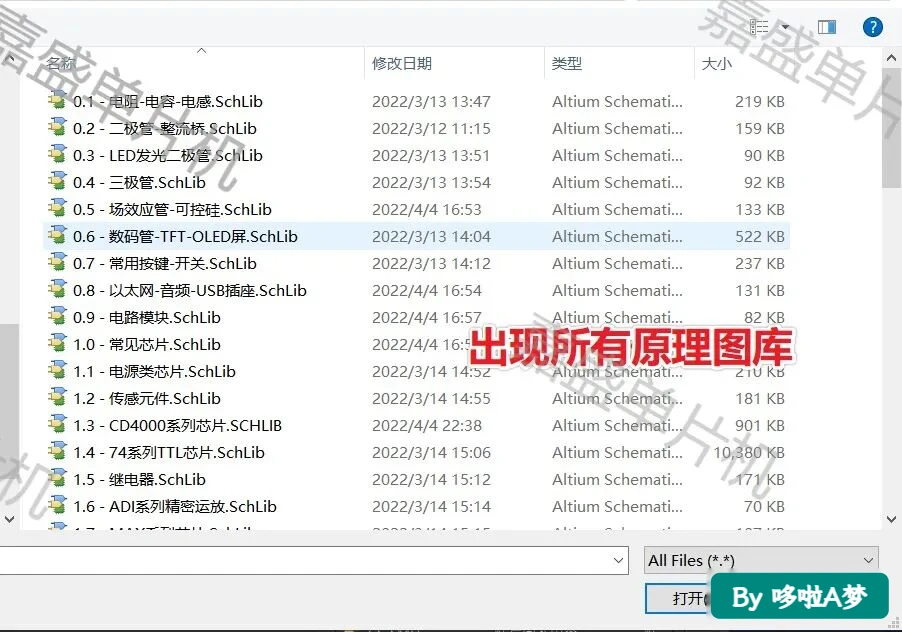Viewport: 902px width, 632px height.
Task: Select file name 1.5 - 继电器.SchLib
Action: coord(139,480)
